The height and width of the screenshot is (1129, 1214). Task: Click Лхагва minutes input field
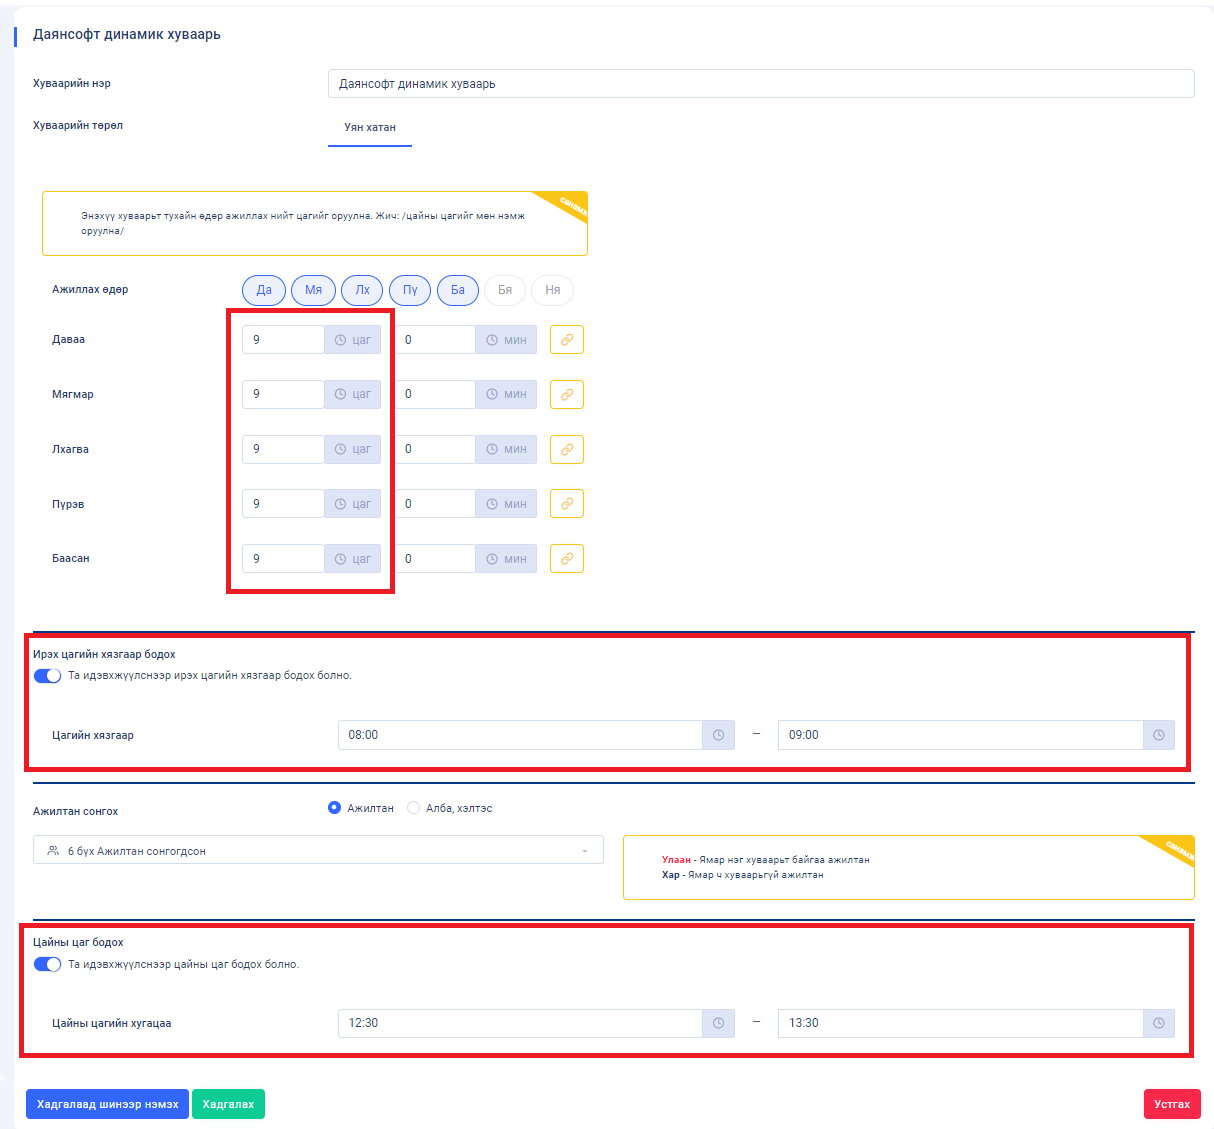[x=435, y=449]
